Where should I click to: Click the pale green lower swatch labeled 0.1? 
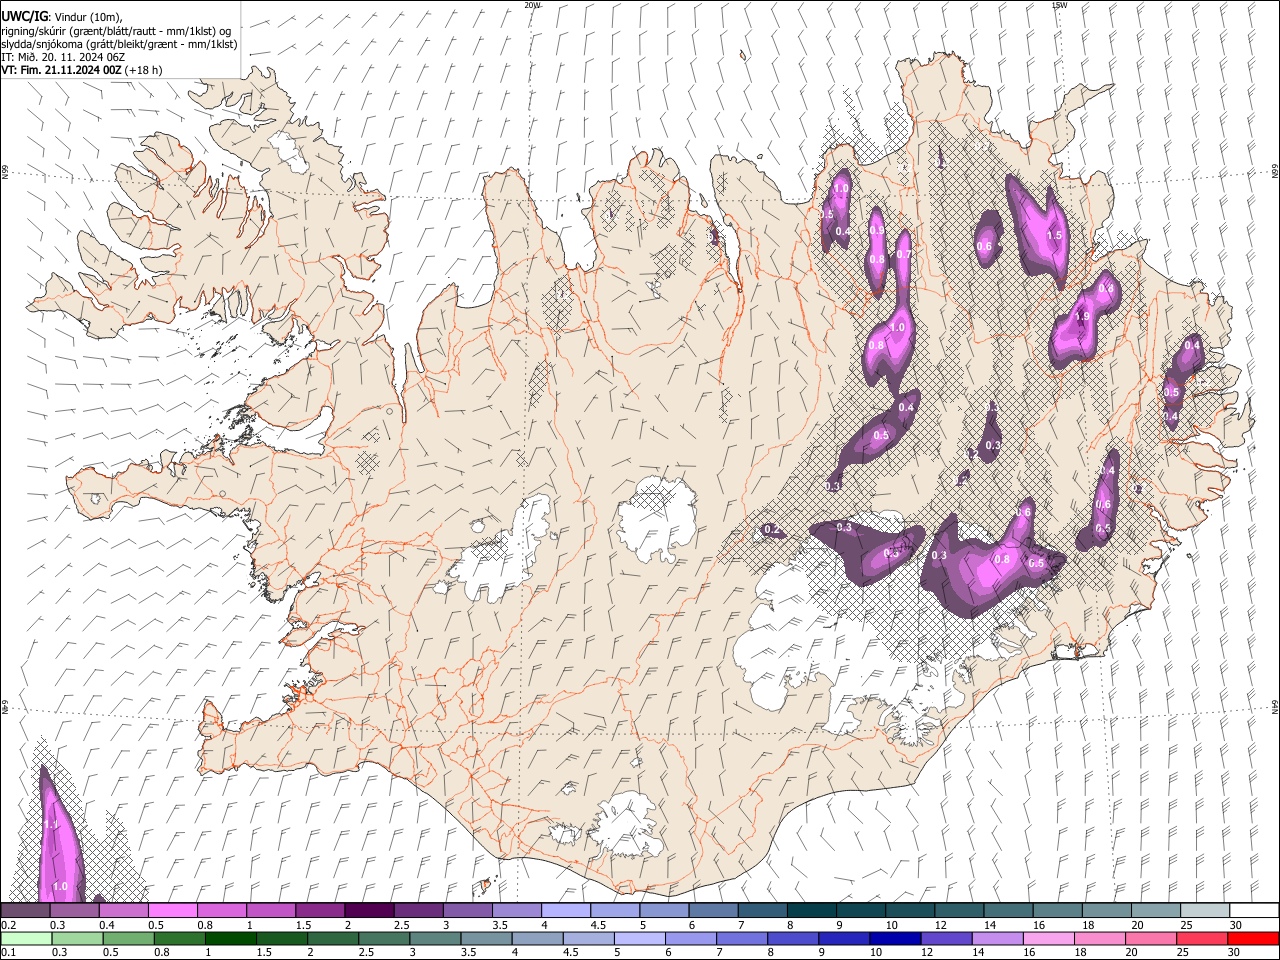[26, 939]
